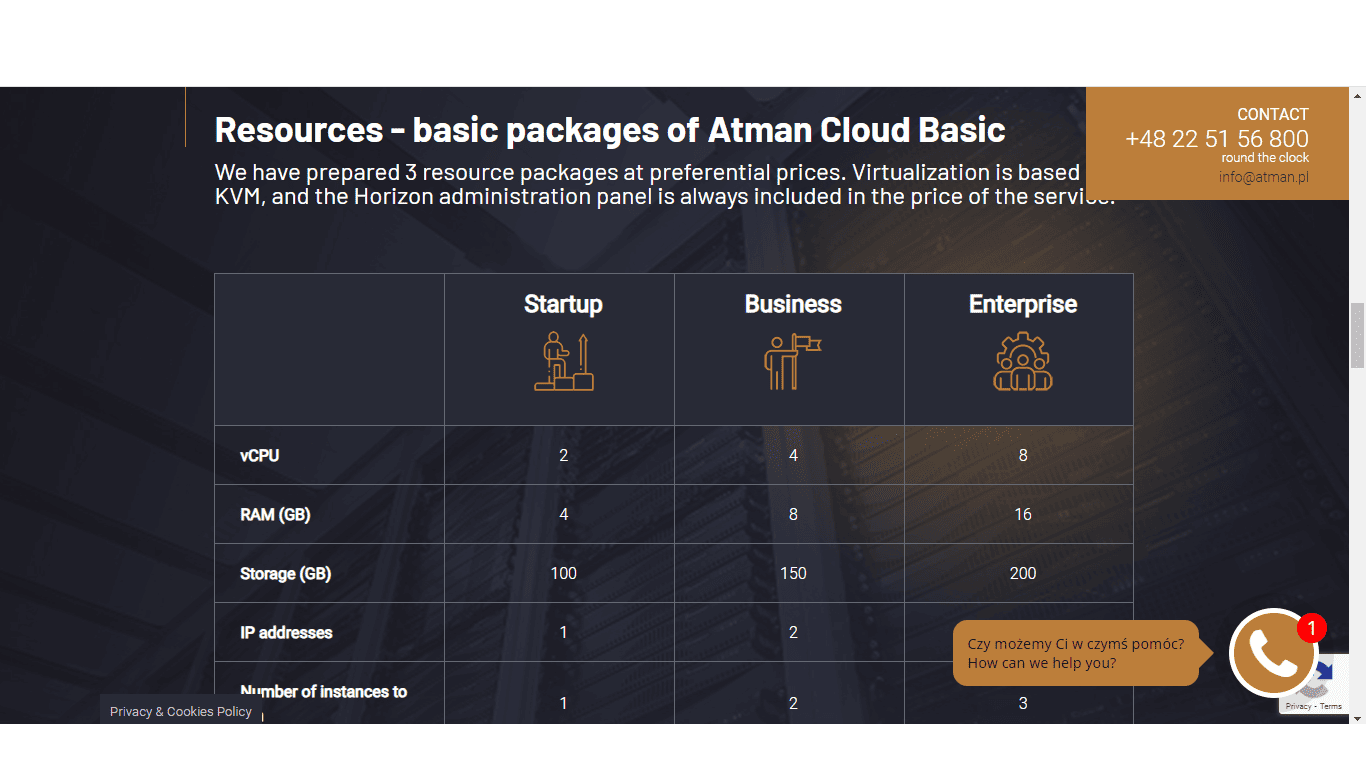Click the Startup instances value 1
This screenshot has width=1366, height=768.
564,703
